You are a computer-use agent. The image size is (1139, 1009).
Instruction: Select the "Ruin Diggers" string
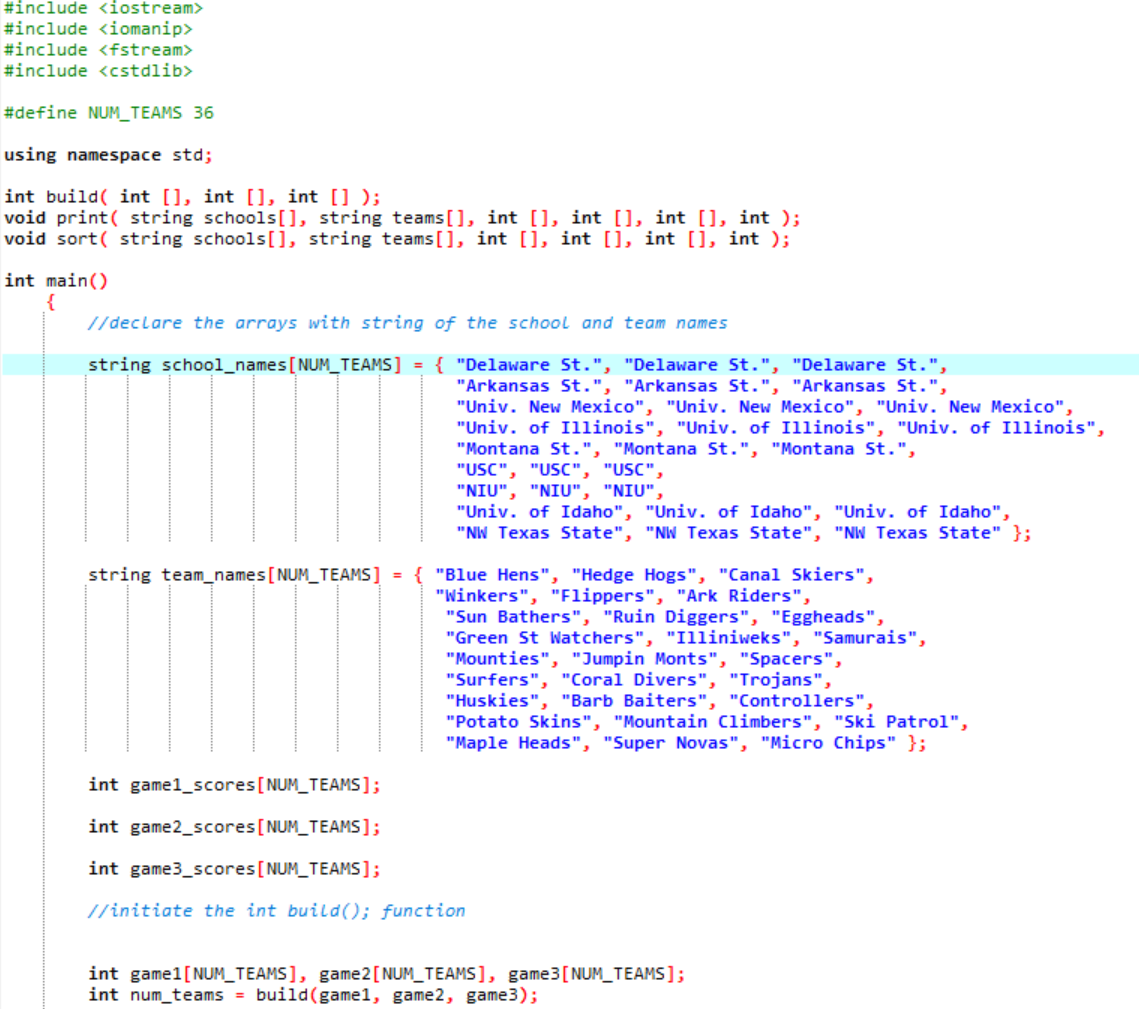click(x=676, y=617)
